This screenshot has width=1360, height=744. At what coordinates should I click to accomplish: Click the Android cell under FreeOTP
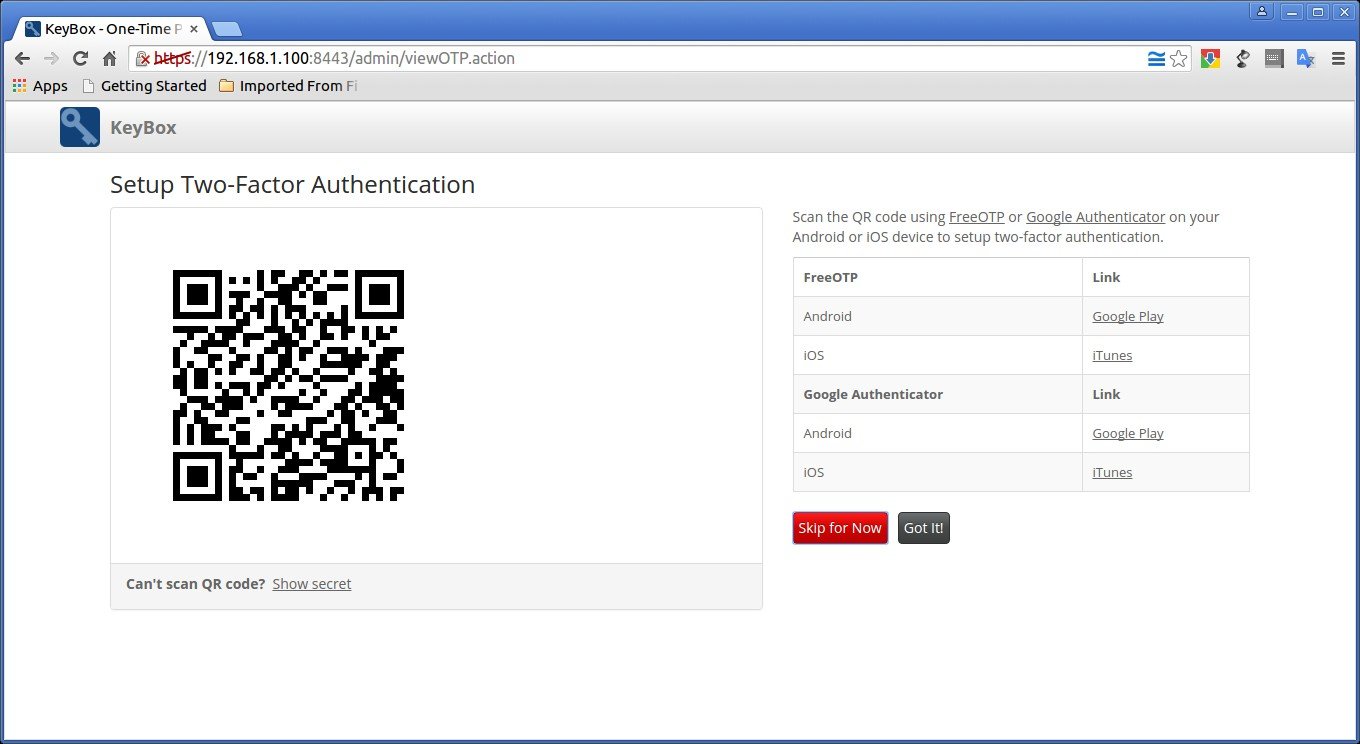937,316
